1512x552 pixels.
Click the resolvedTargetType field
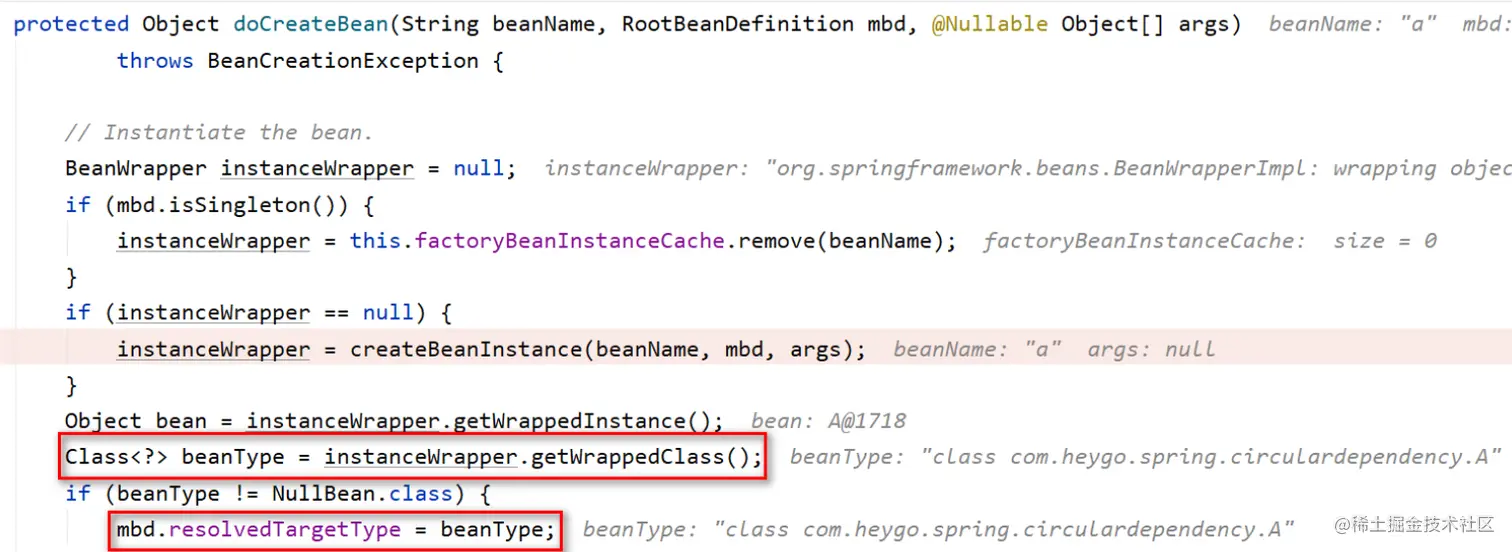coord(285,529)
